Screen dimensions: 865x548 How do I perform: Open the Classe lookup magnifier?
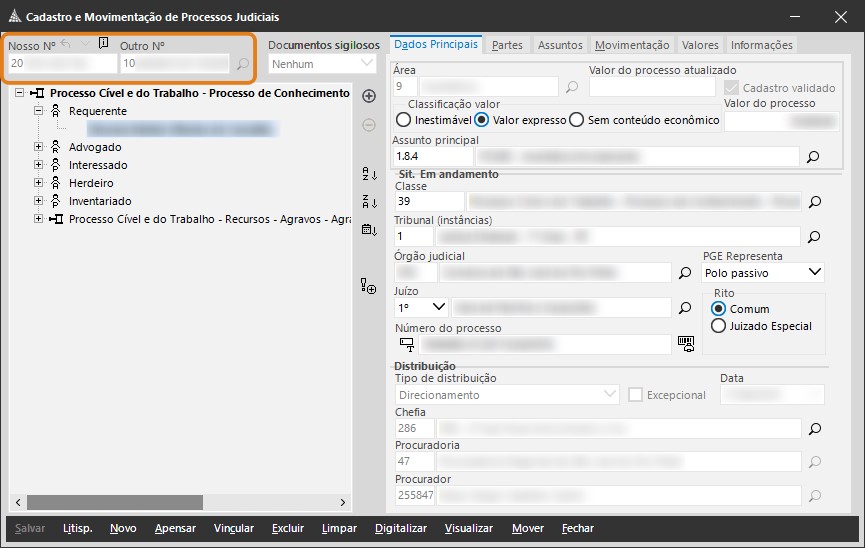point(813,202)
